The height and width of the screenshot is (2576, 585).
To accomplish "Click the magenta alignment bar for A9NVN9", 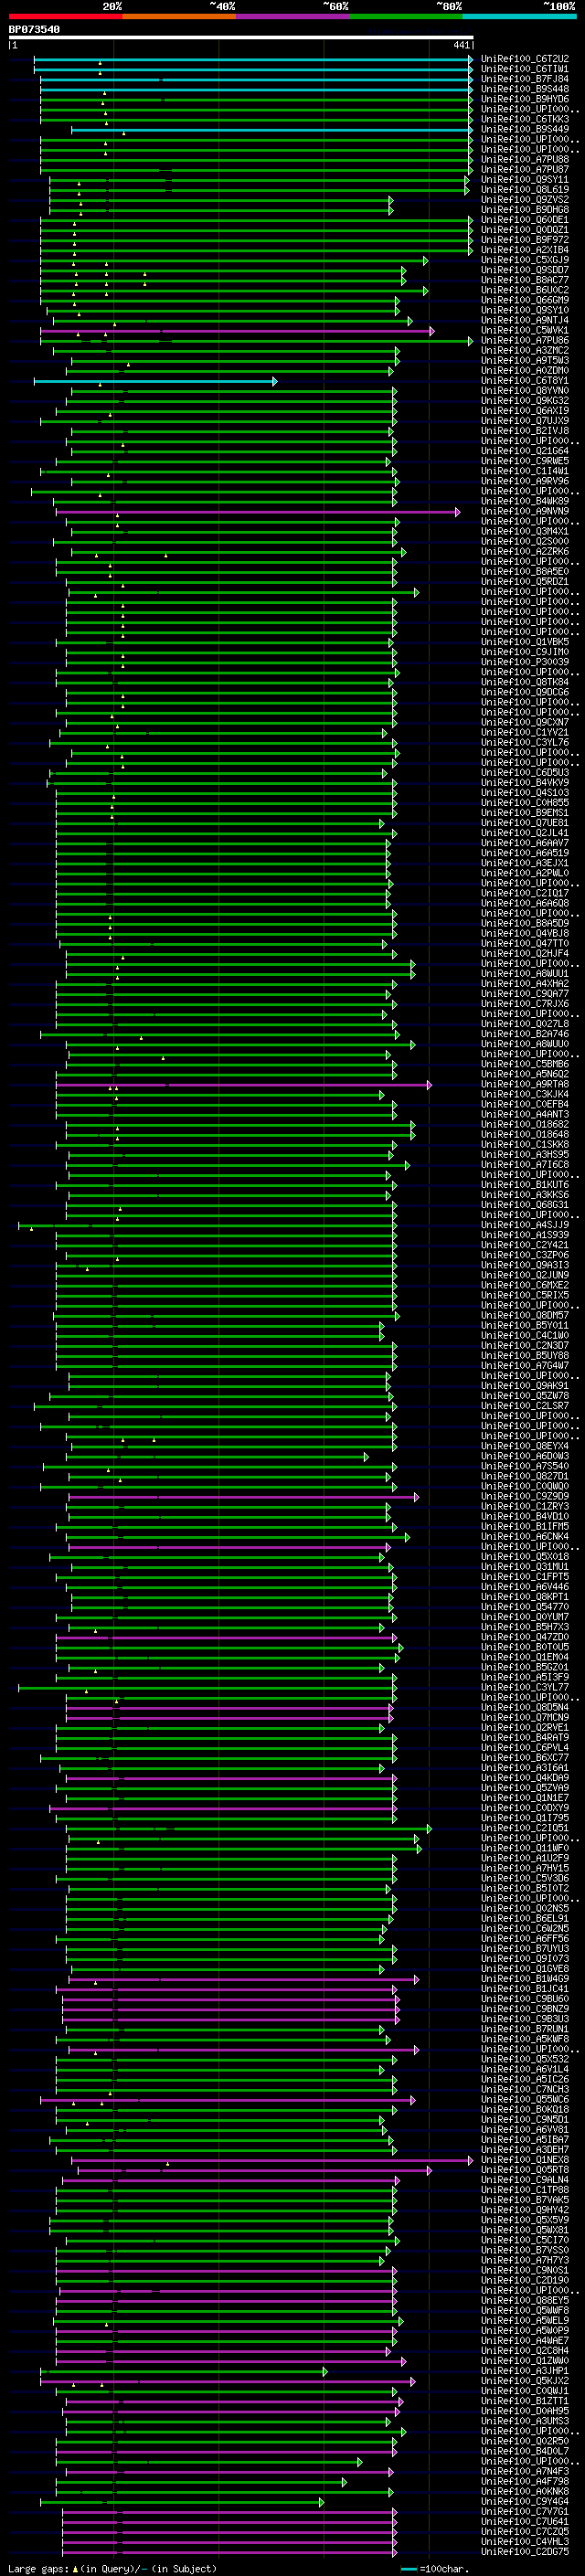I will 258,512.
